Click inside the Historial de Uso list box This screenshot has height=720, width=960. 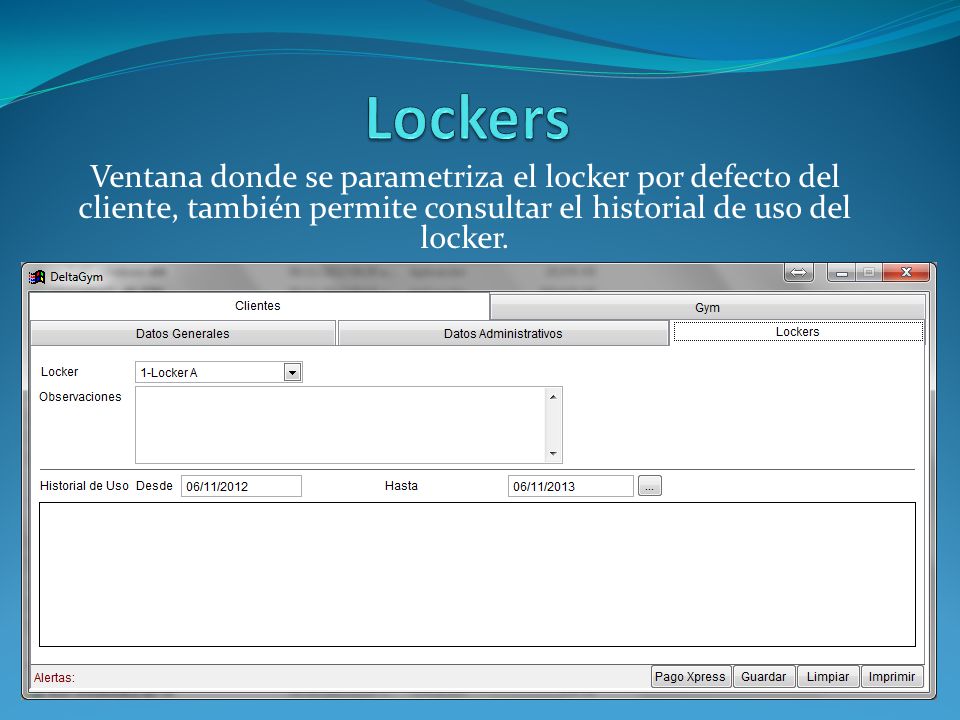(478, 574)
